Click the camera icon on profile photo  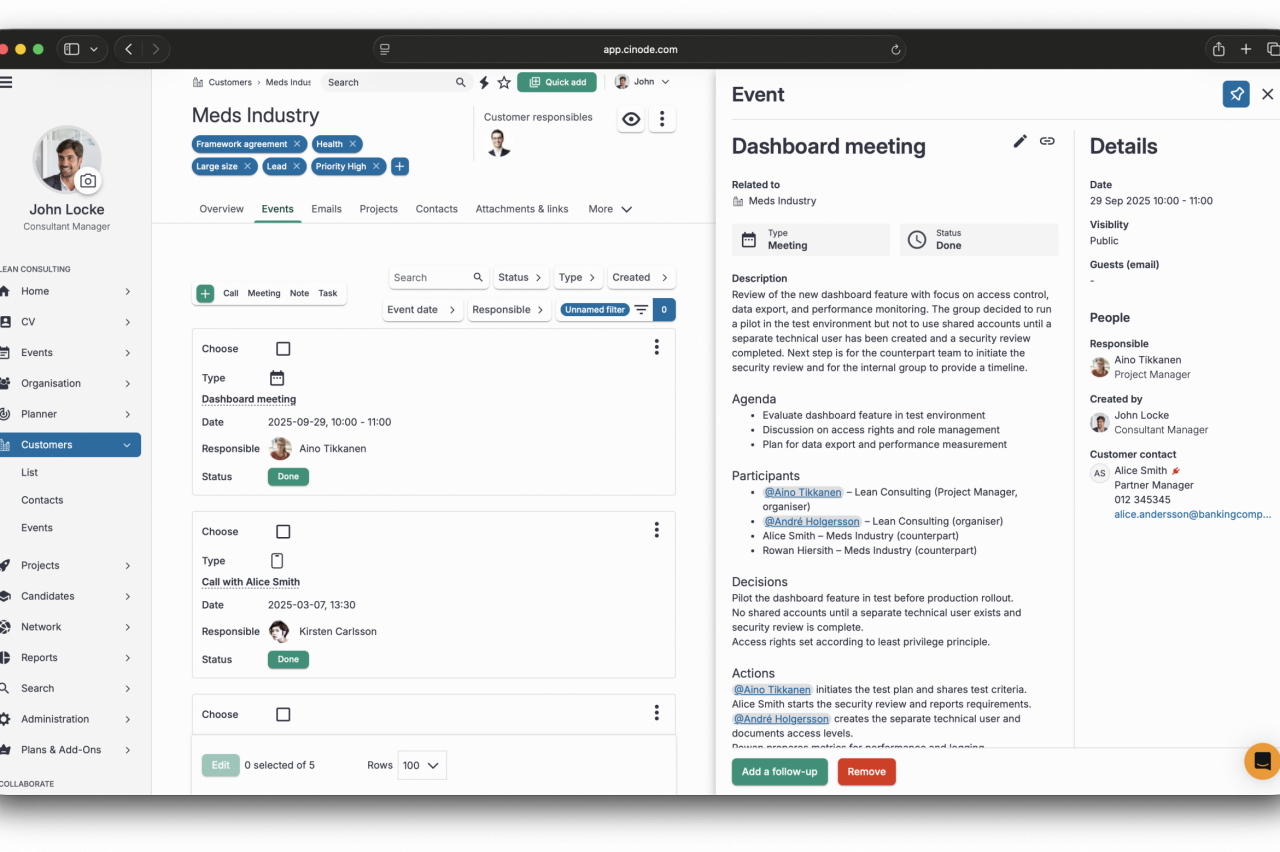tap(88, 180)
